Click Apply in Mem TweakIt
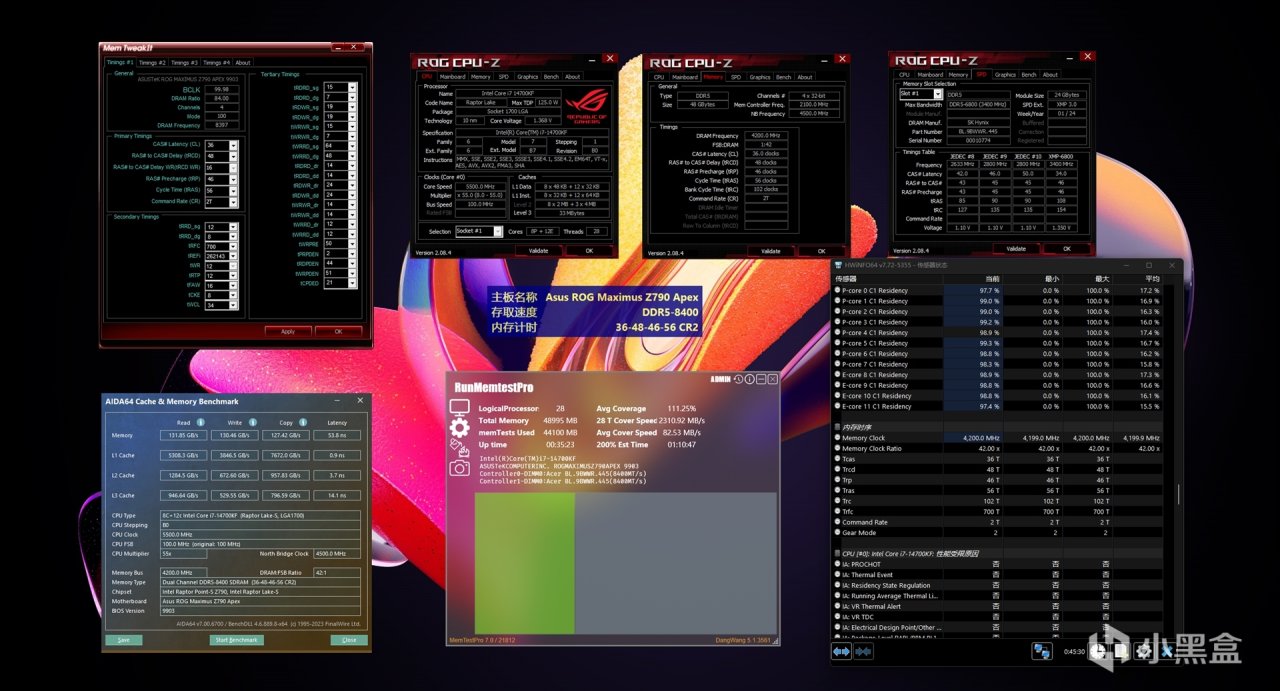 pos(288,331)
